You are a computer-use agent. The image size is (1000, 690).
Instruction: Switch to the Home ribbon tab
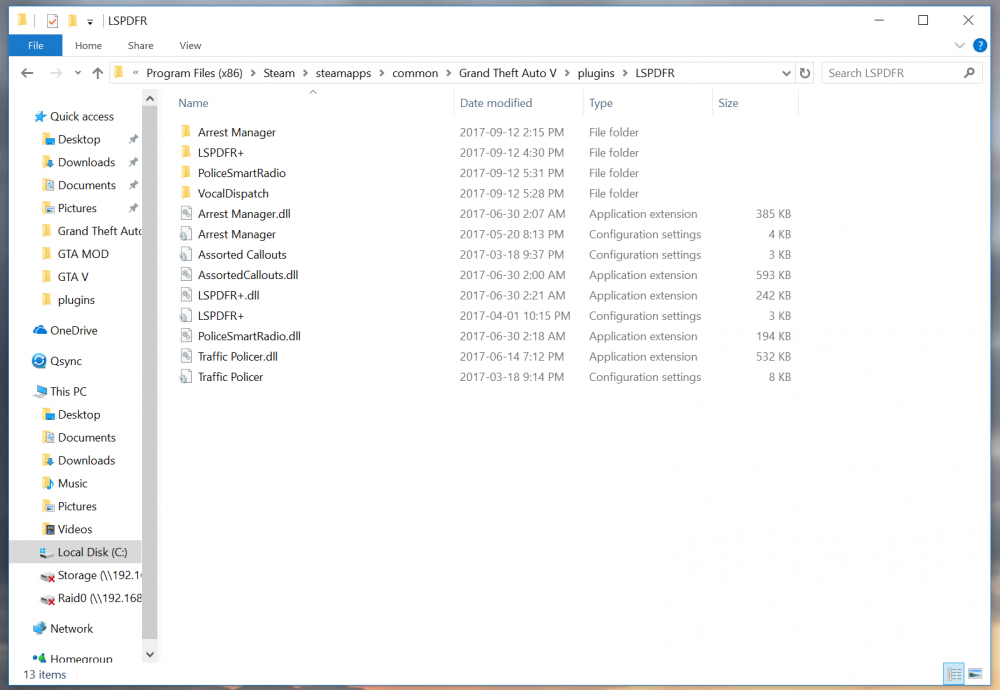point(88,45)
